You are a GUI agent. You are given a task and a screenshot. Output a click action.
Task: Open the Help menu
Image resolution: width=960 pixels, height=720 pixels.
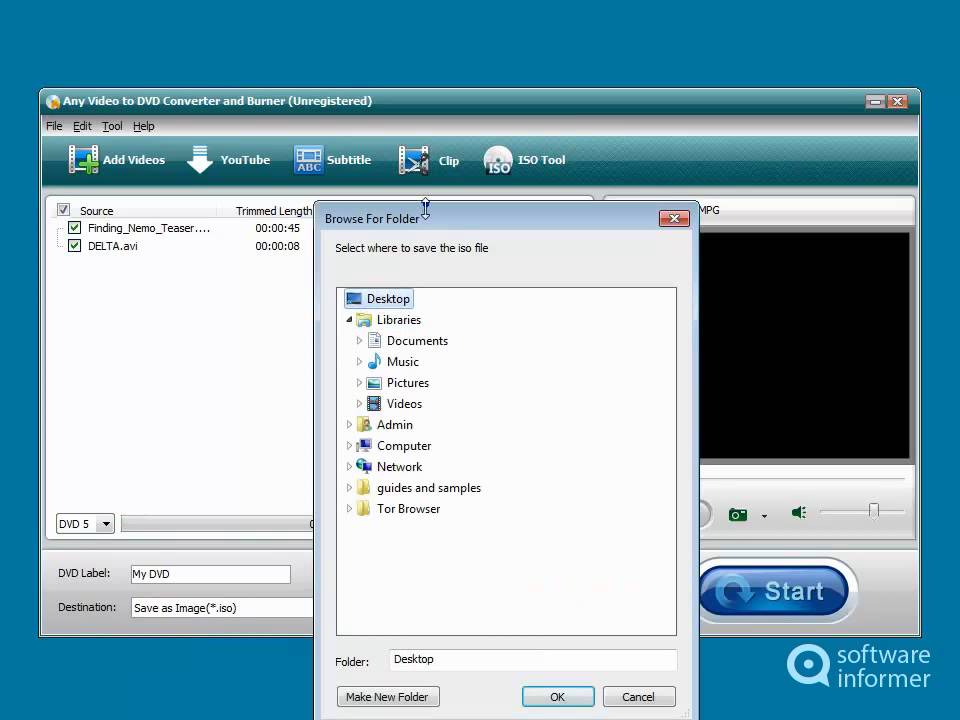[x=143, y=126]
